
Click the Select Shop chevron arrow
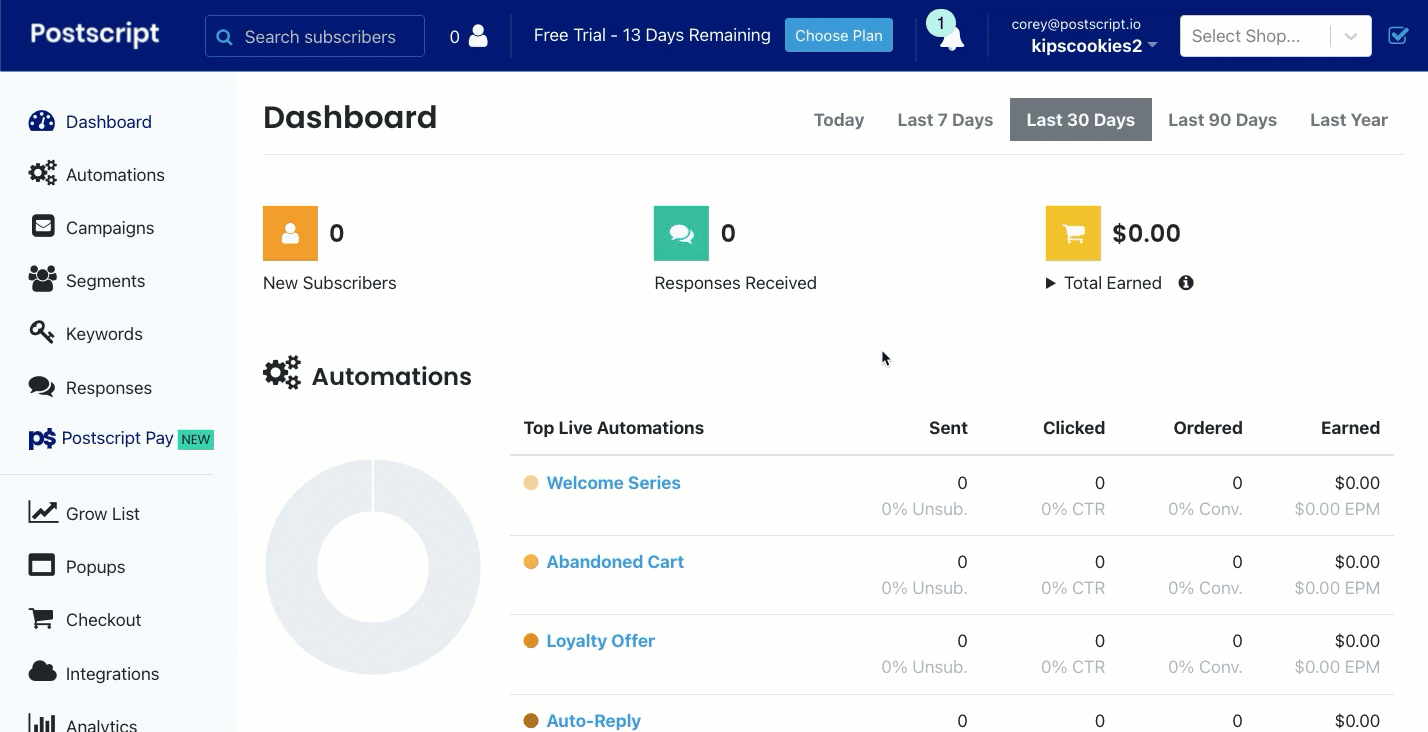tap(1351, 37)
